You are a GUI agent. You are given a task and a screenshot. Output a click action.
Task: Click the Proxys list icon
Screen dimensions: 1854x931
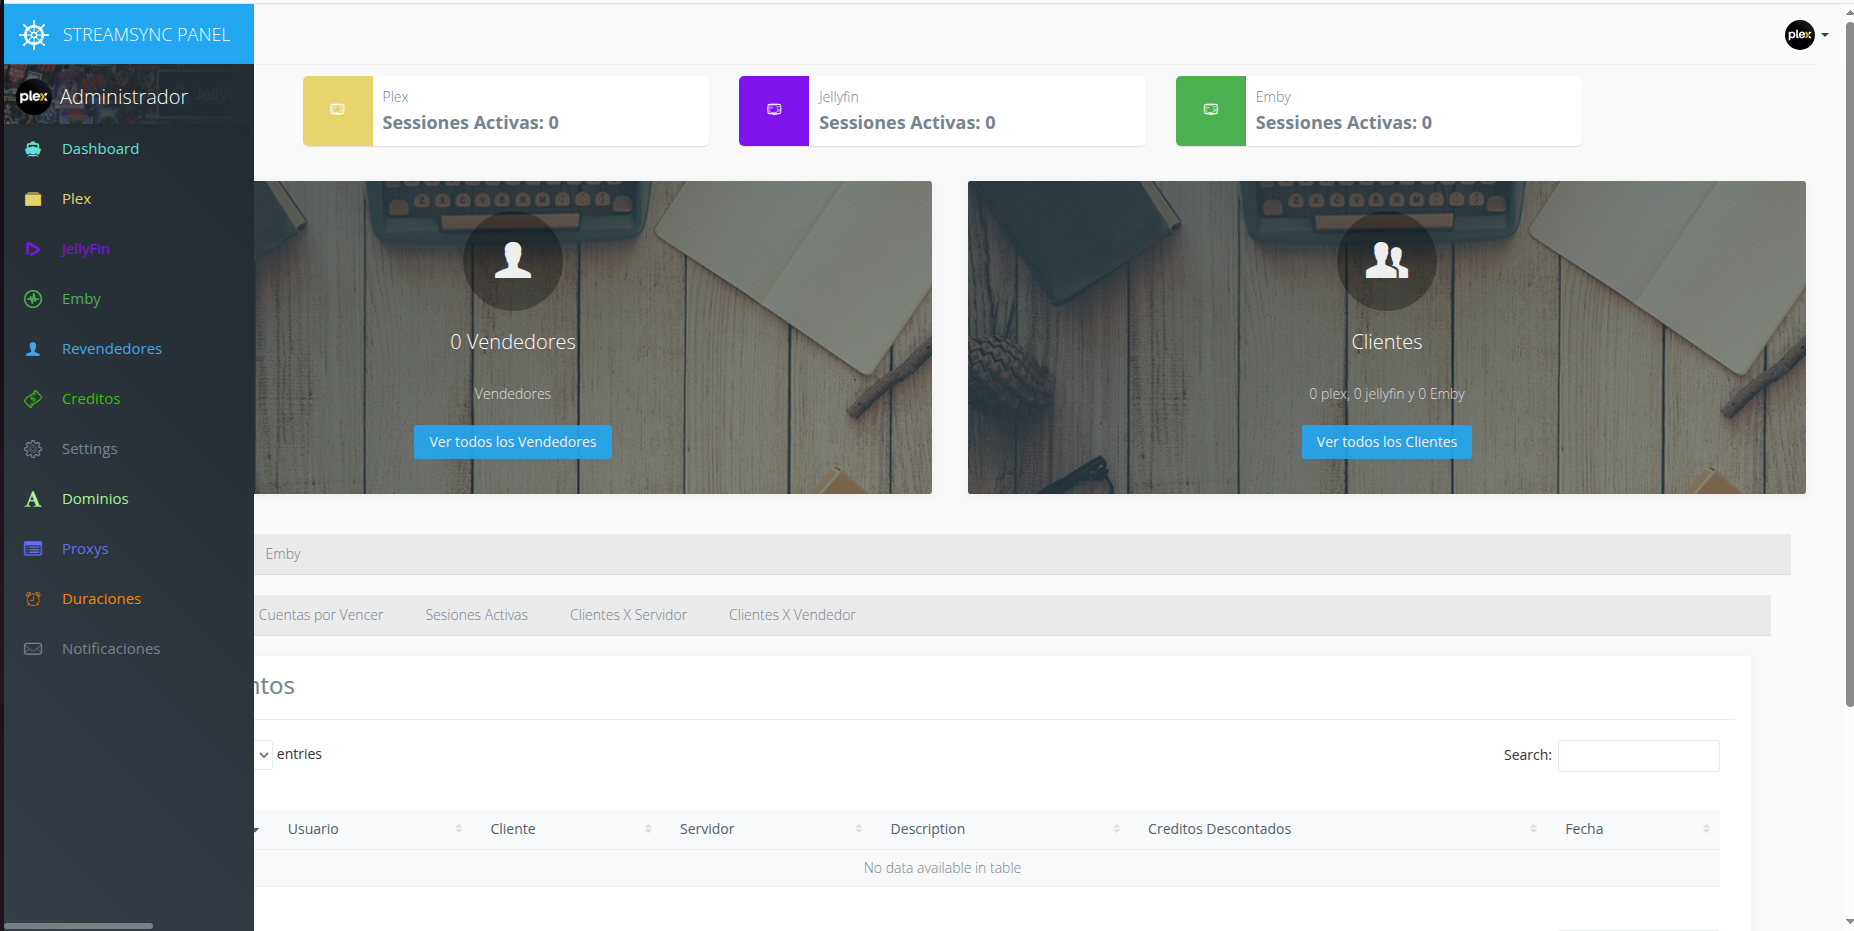click(33, 549)
